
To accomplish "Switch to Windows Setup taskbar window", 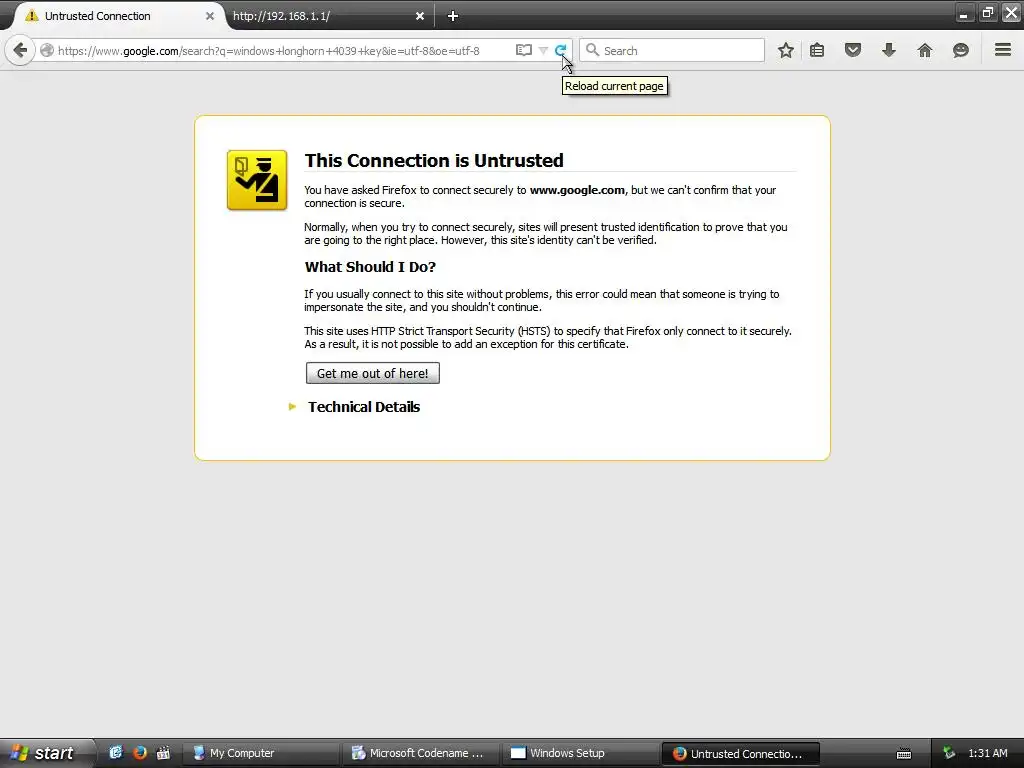I will pyautogui.click(x=579, y=753).
